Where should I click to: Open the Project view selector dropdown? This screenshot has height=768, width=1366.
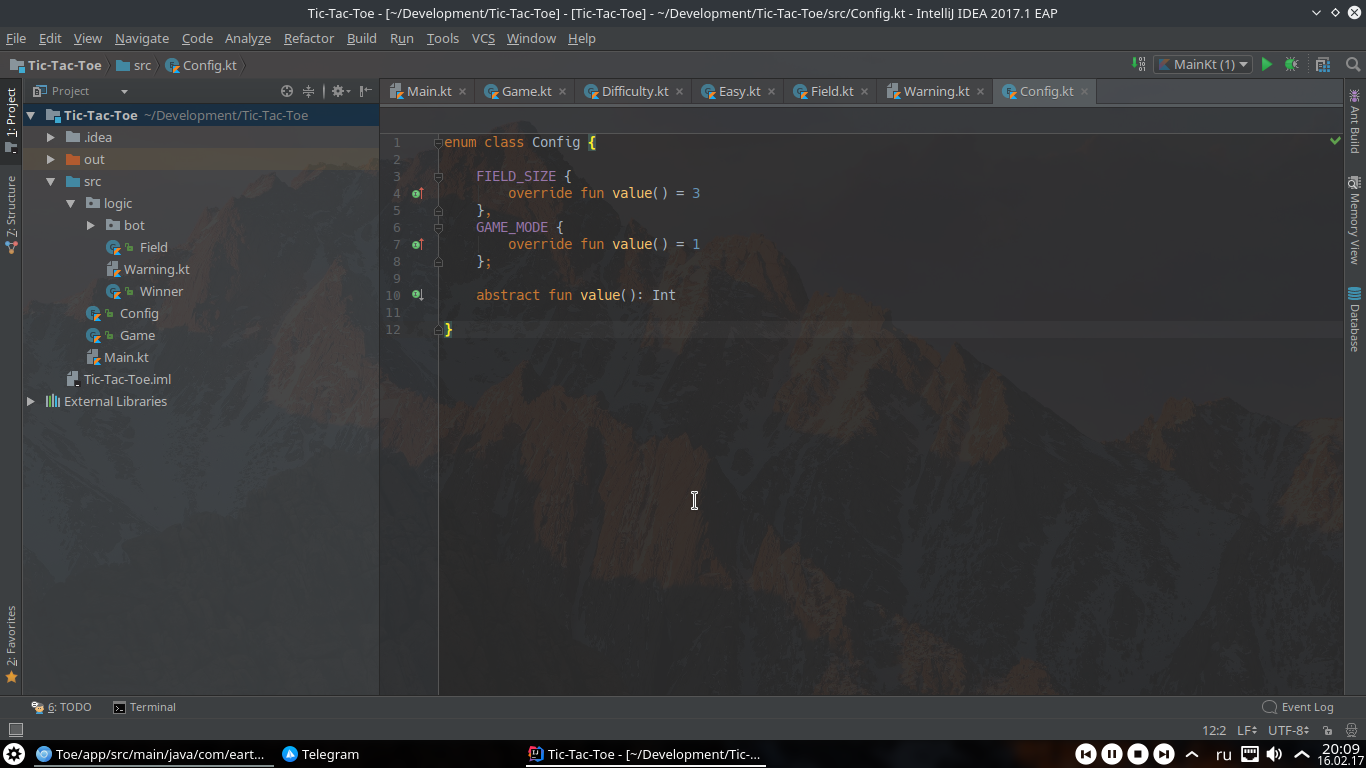(x=81, y=91)
